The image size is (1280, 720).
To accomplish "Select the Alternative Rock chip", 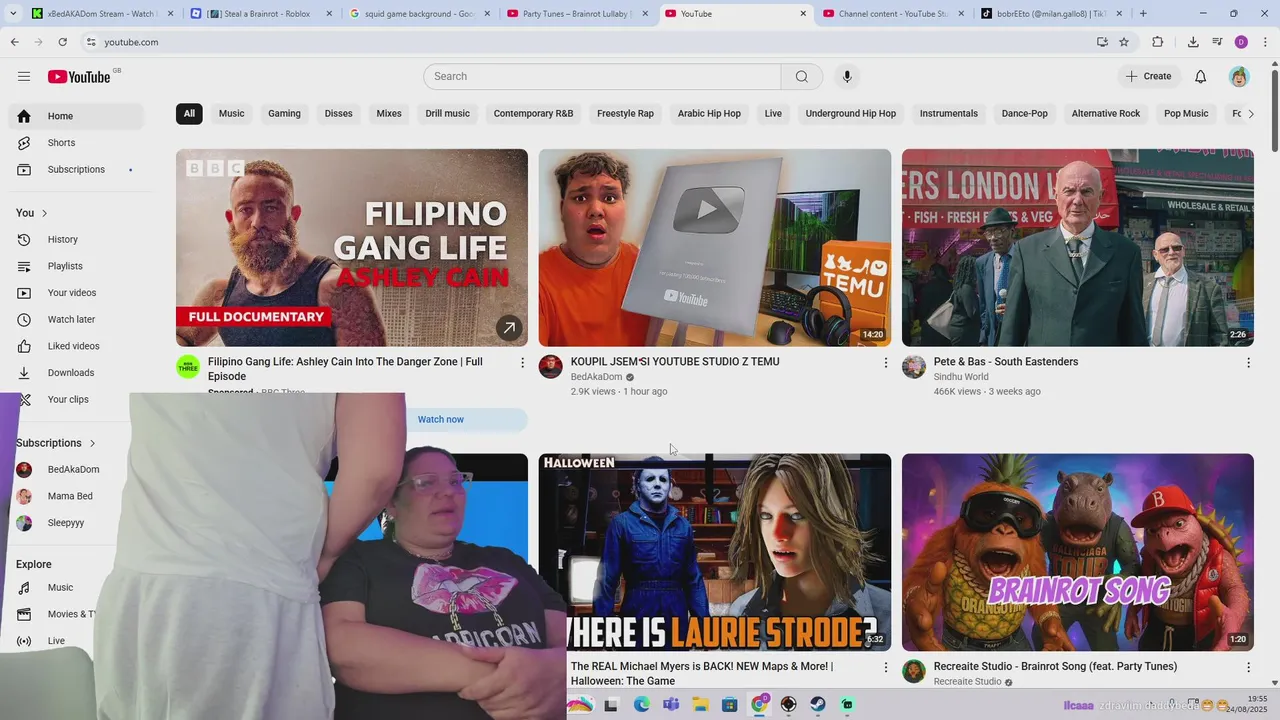I will pyautogui.click(x=1106, y=114).
